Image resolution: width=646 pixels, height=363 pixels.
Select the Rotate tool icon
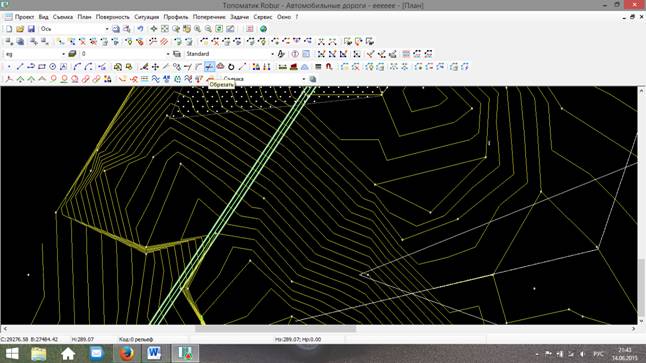[x=231, y=66]
